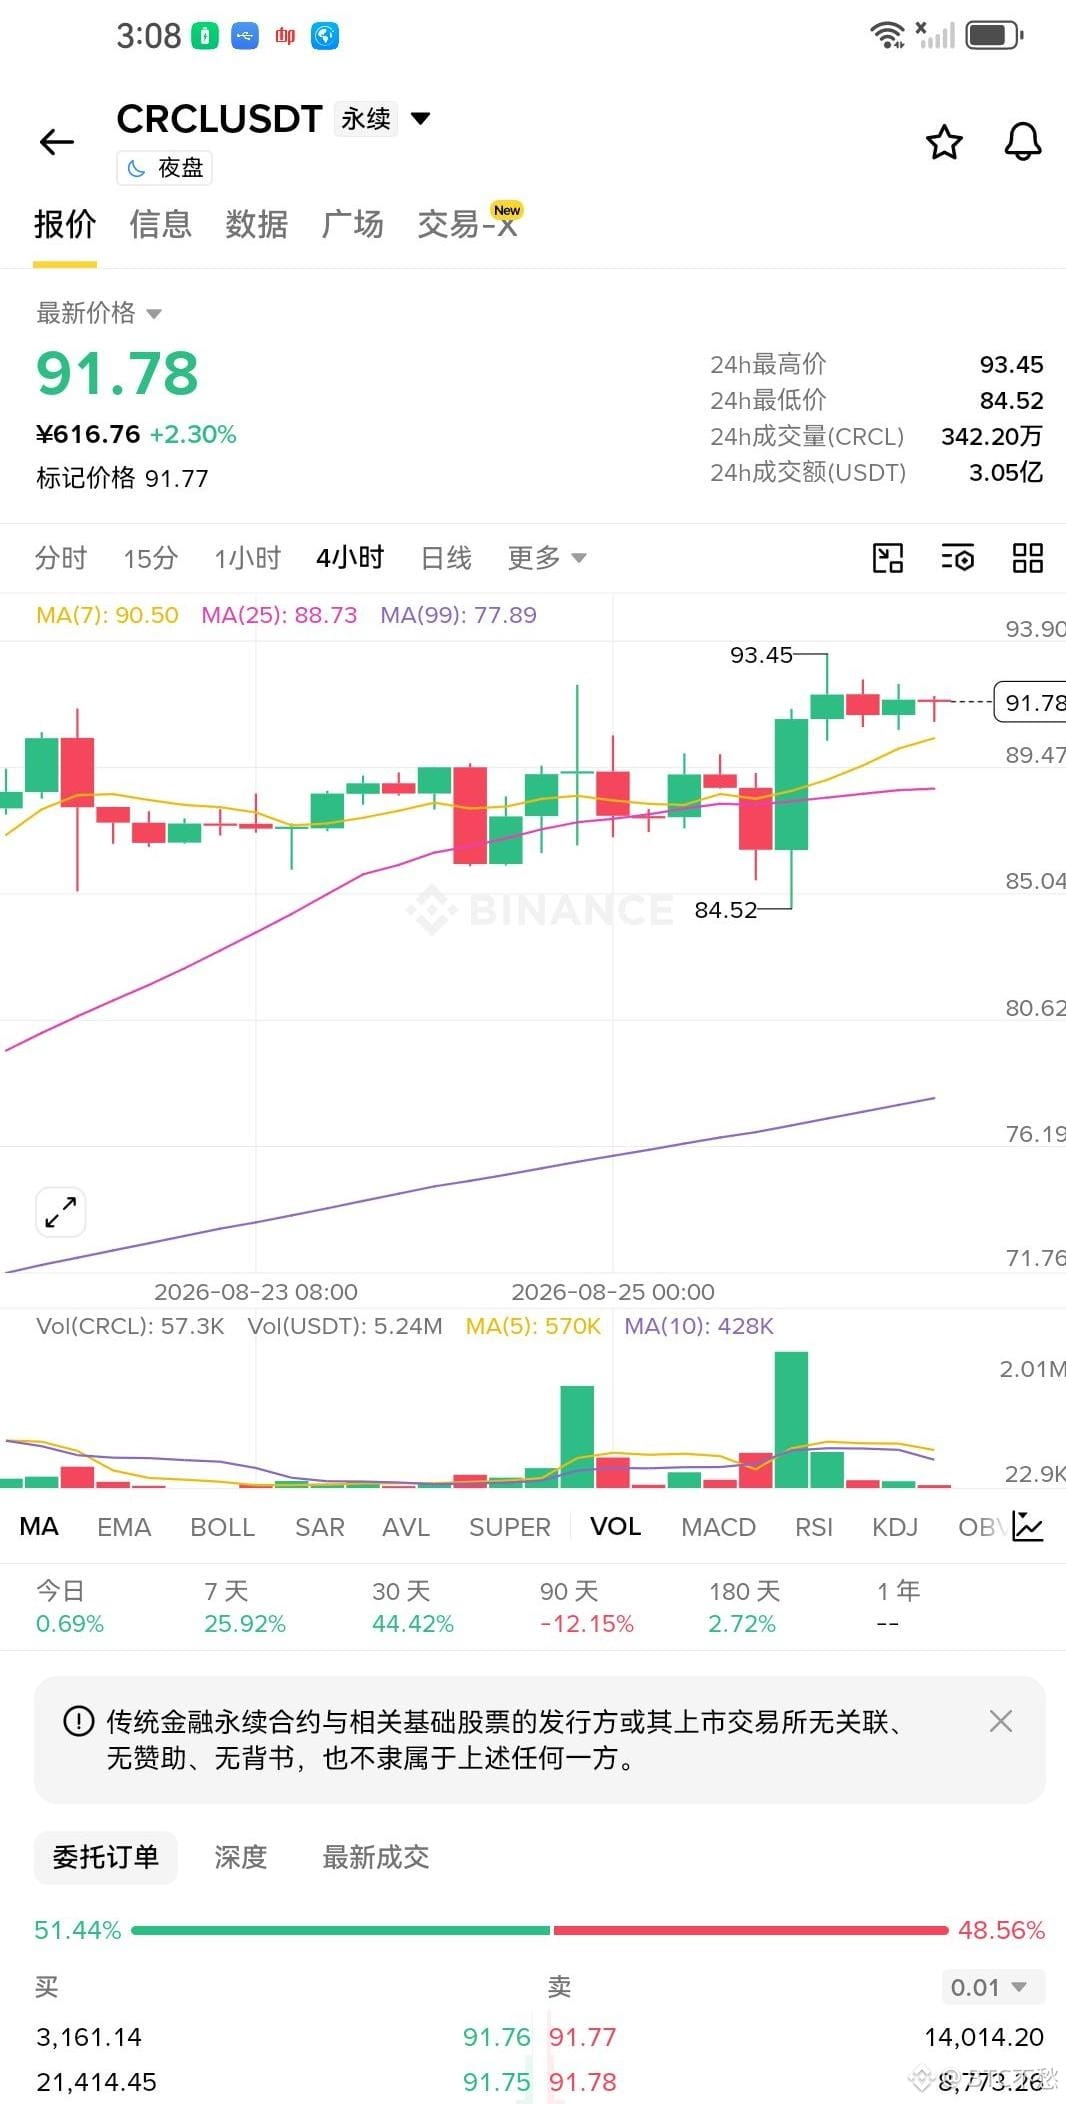The height and width of the screenshot is (2104, 1066).
Task: Select the 1小时 timeframe
Action: (247, 558)
